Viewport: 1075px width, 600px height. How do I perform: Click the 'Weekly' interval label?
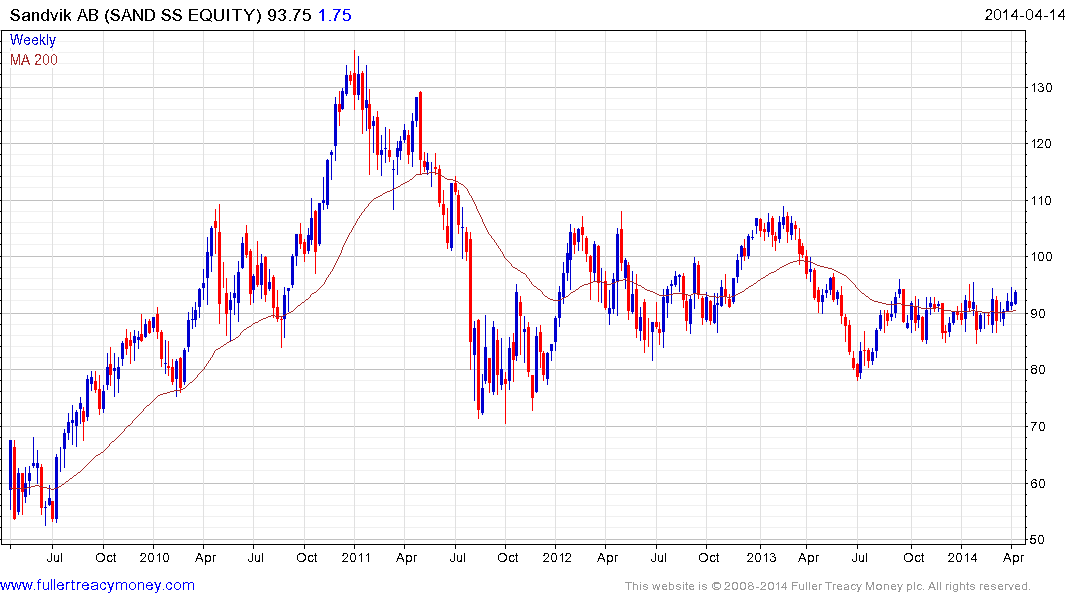(33, 40)
